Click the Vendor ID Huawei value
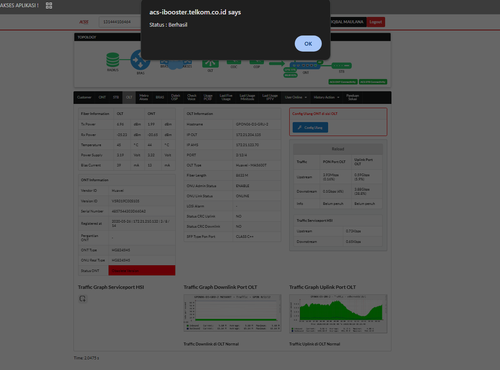Screen dimensions: 500x370 (x=117, y=191)
